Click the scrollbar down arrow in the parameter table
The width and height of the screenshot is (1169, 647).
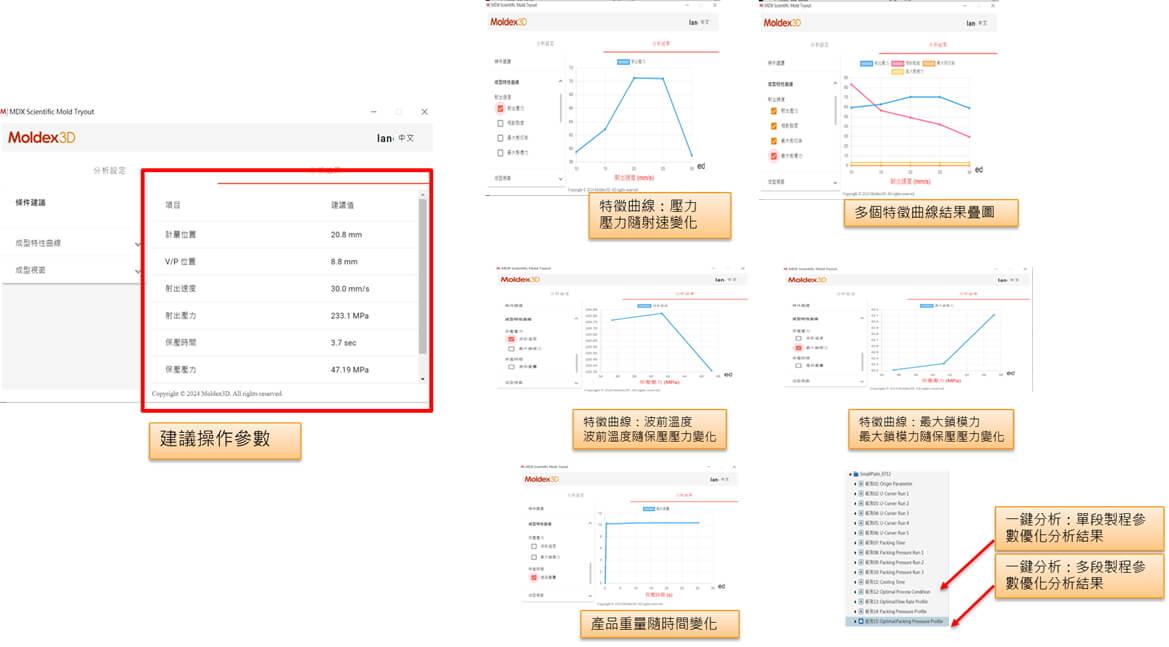423,379
